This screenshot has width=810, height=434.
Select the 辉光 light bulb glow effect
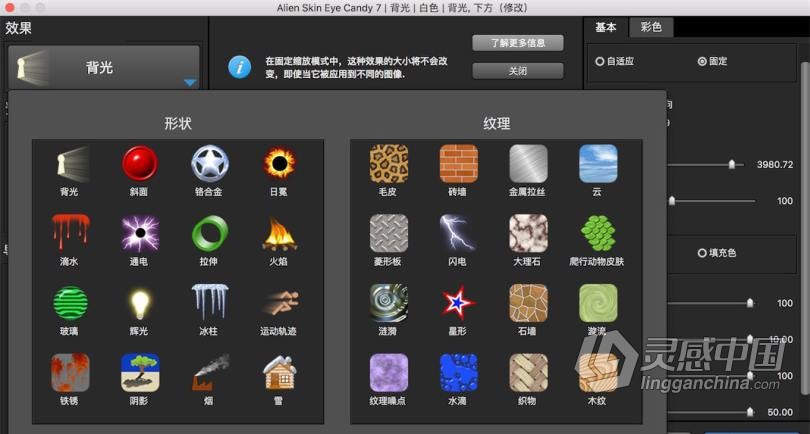pyautogui.click(x=139, y=304)
